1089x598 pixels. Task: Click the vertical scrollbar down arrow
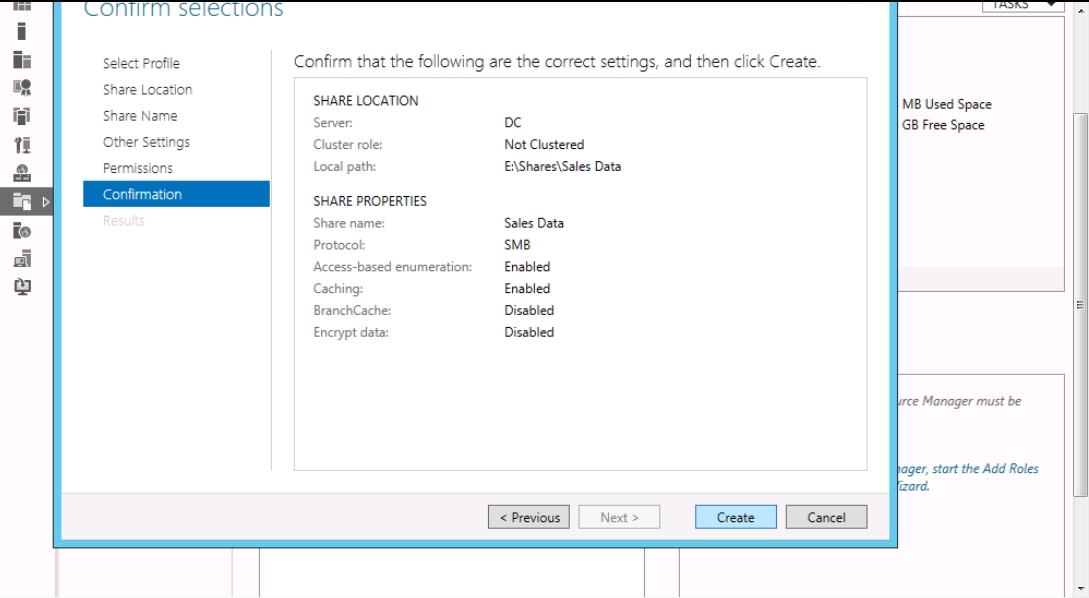pos(1081,588)
